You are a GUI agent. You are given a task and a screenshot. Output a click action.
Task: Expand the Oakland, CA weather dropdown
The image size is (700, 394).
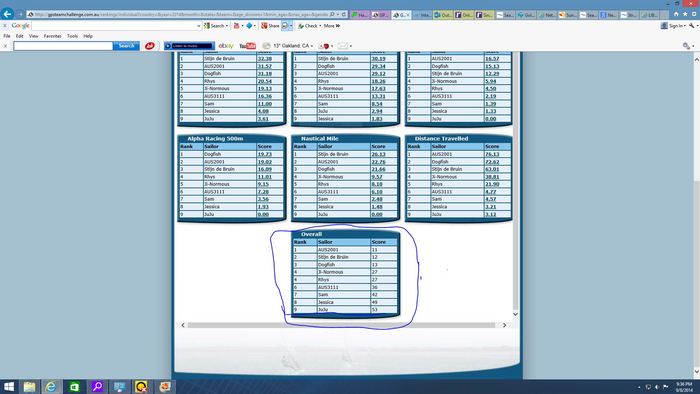312,46
